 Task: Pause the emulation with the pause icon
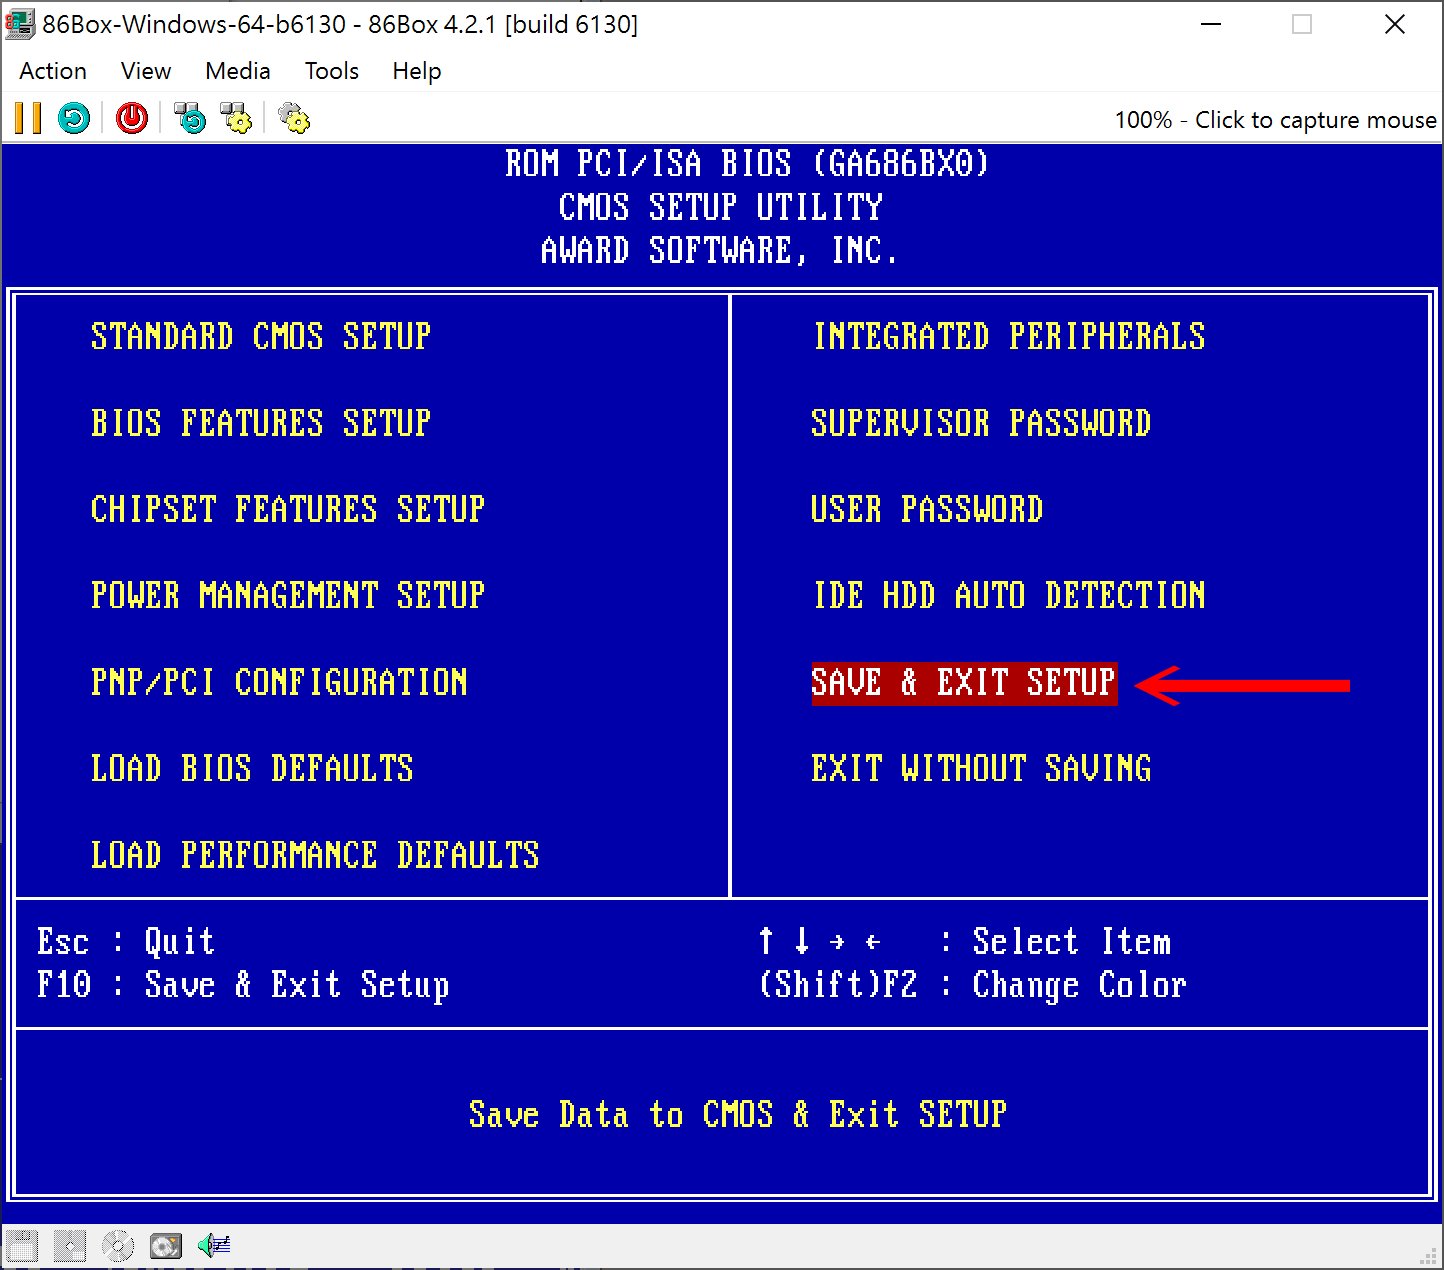28,118
